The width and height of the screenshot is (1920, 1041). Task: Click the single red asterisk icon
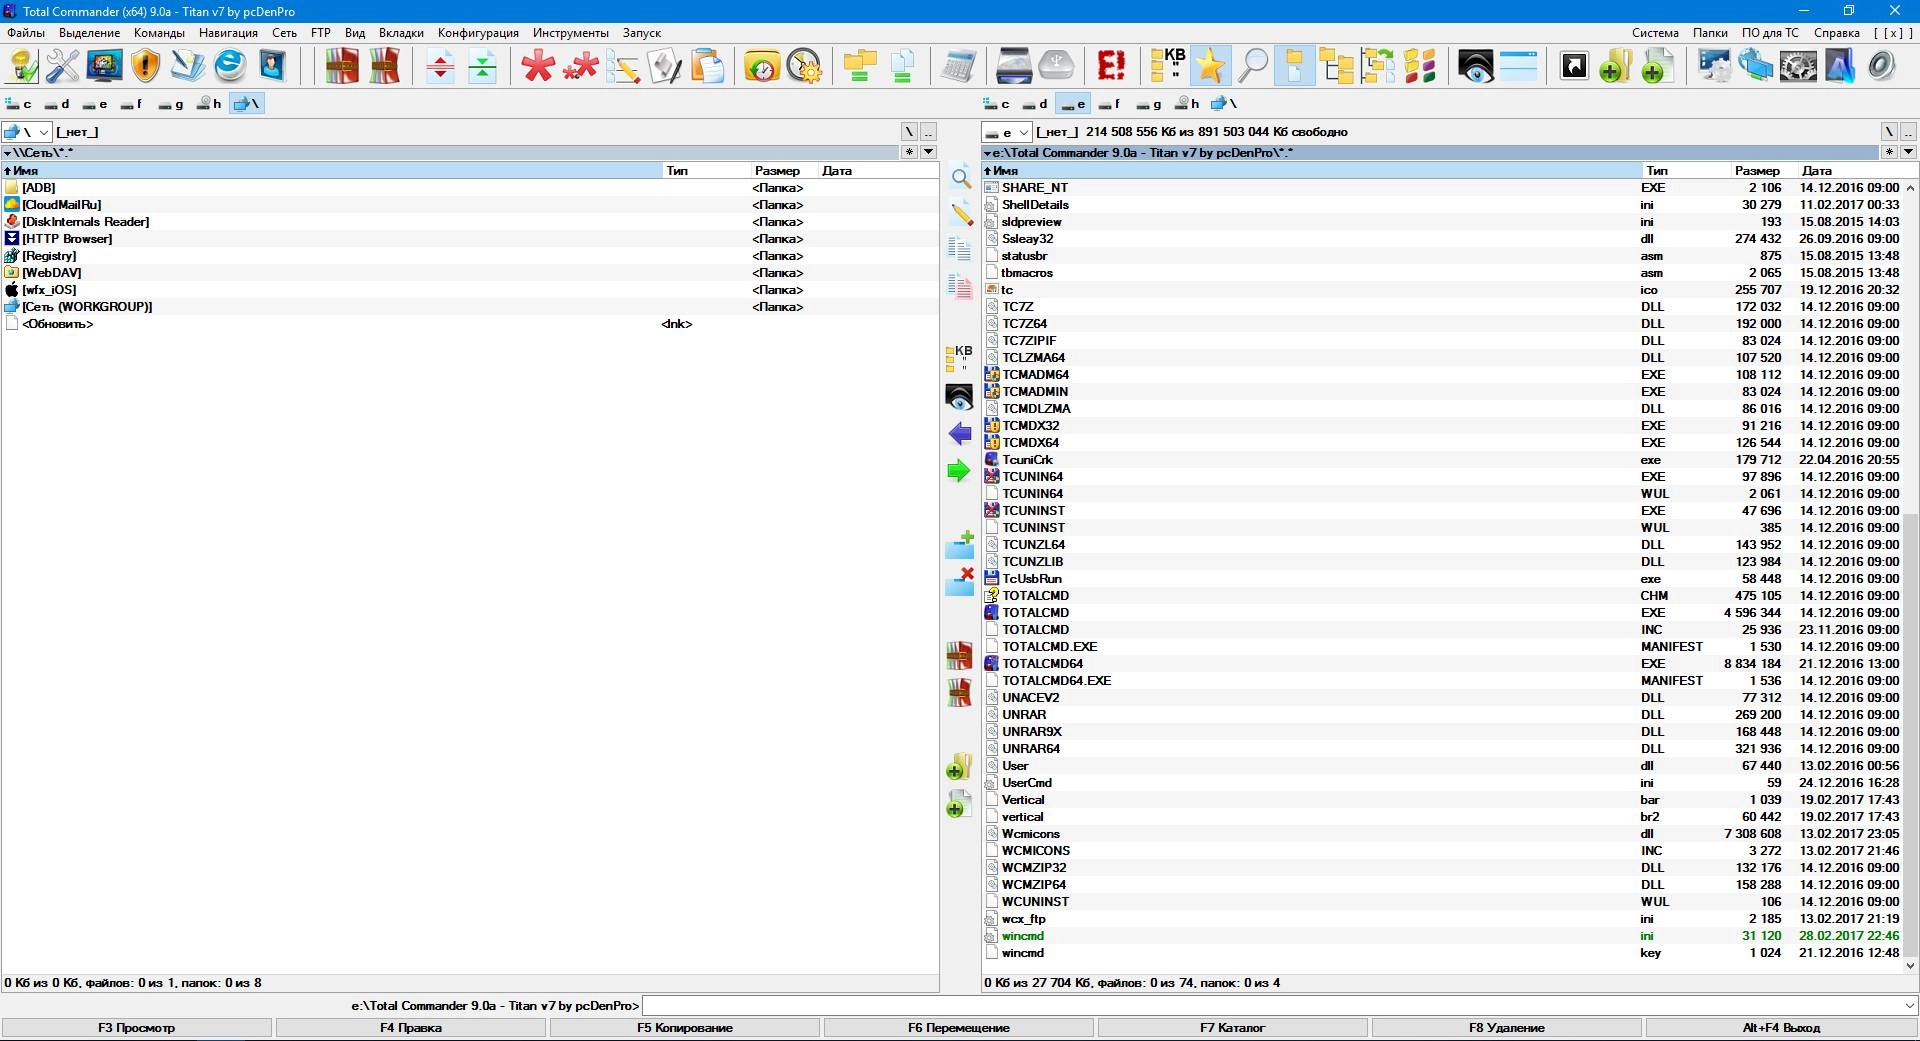[538, 66]
